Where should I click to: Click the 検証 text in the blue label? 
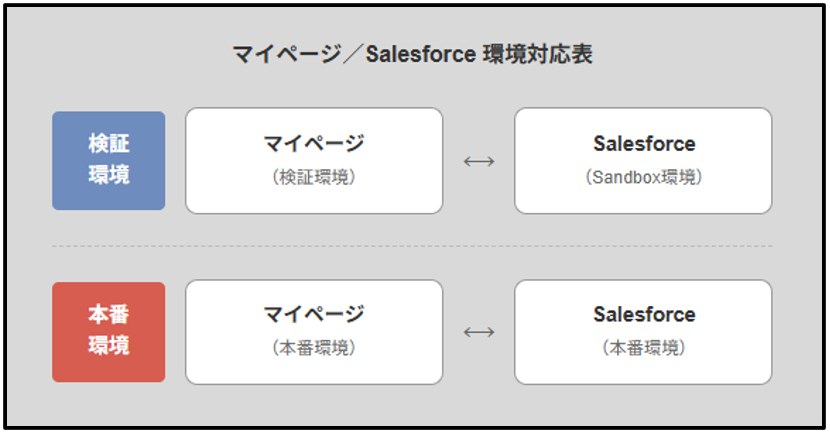109,145
